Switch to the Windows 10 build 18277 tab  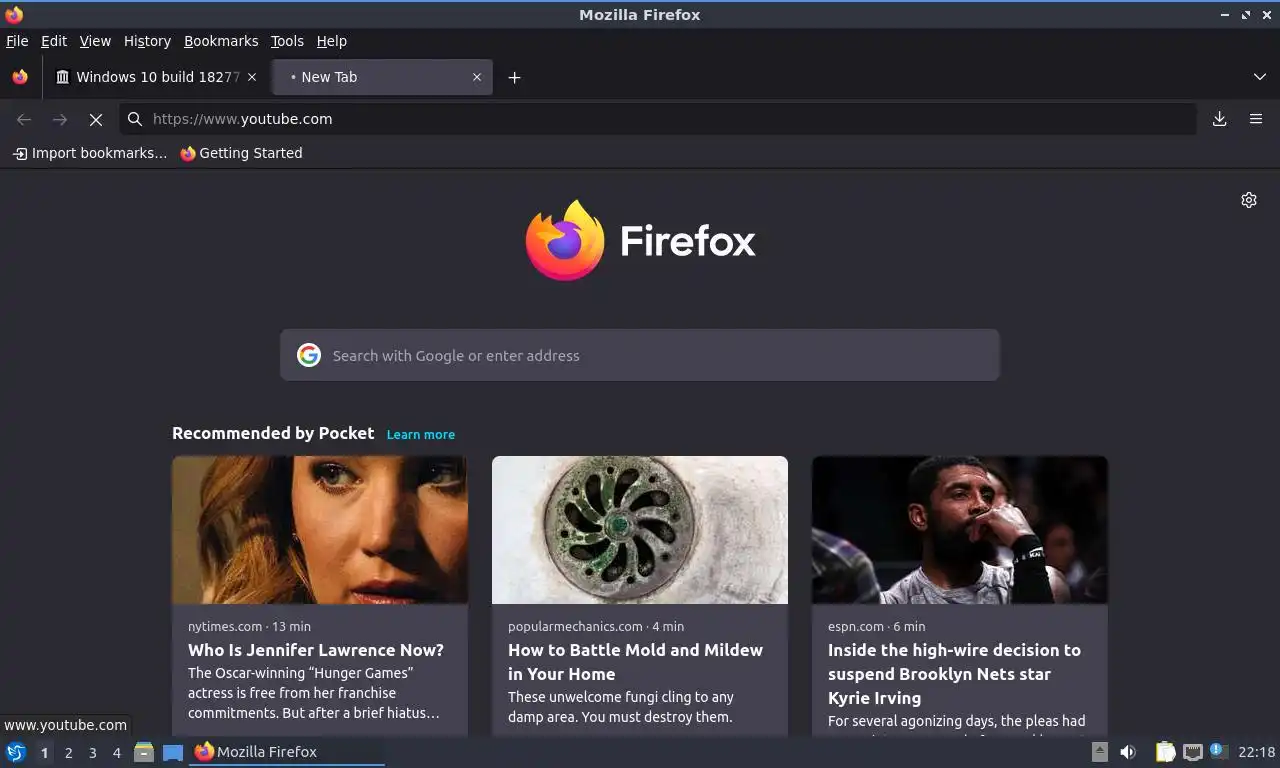pyautogui.click(x=156, y=77)
